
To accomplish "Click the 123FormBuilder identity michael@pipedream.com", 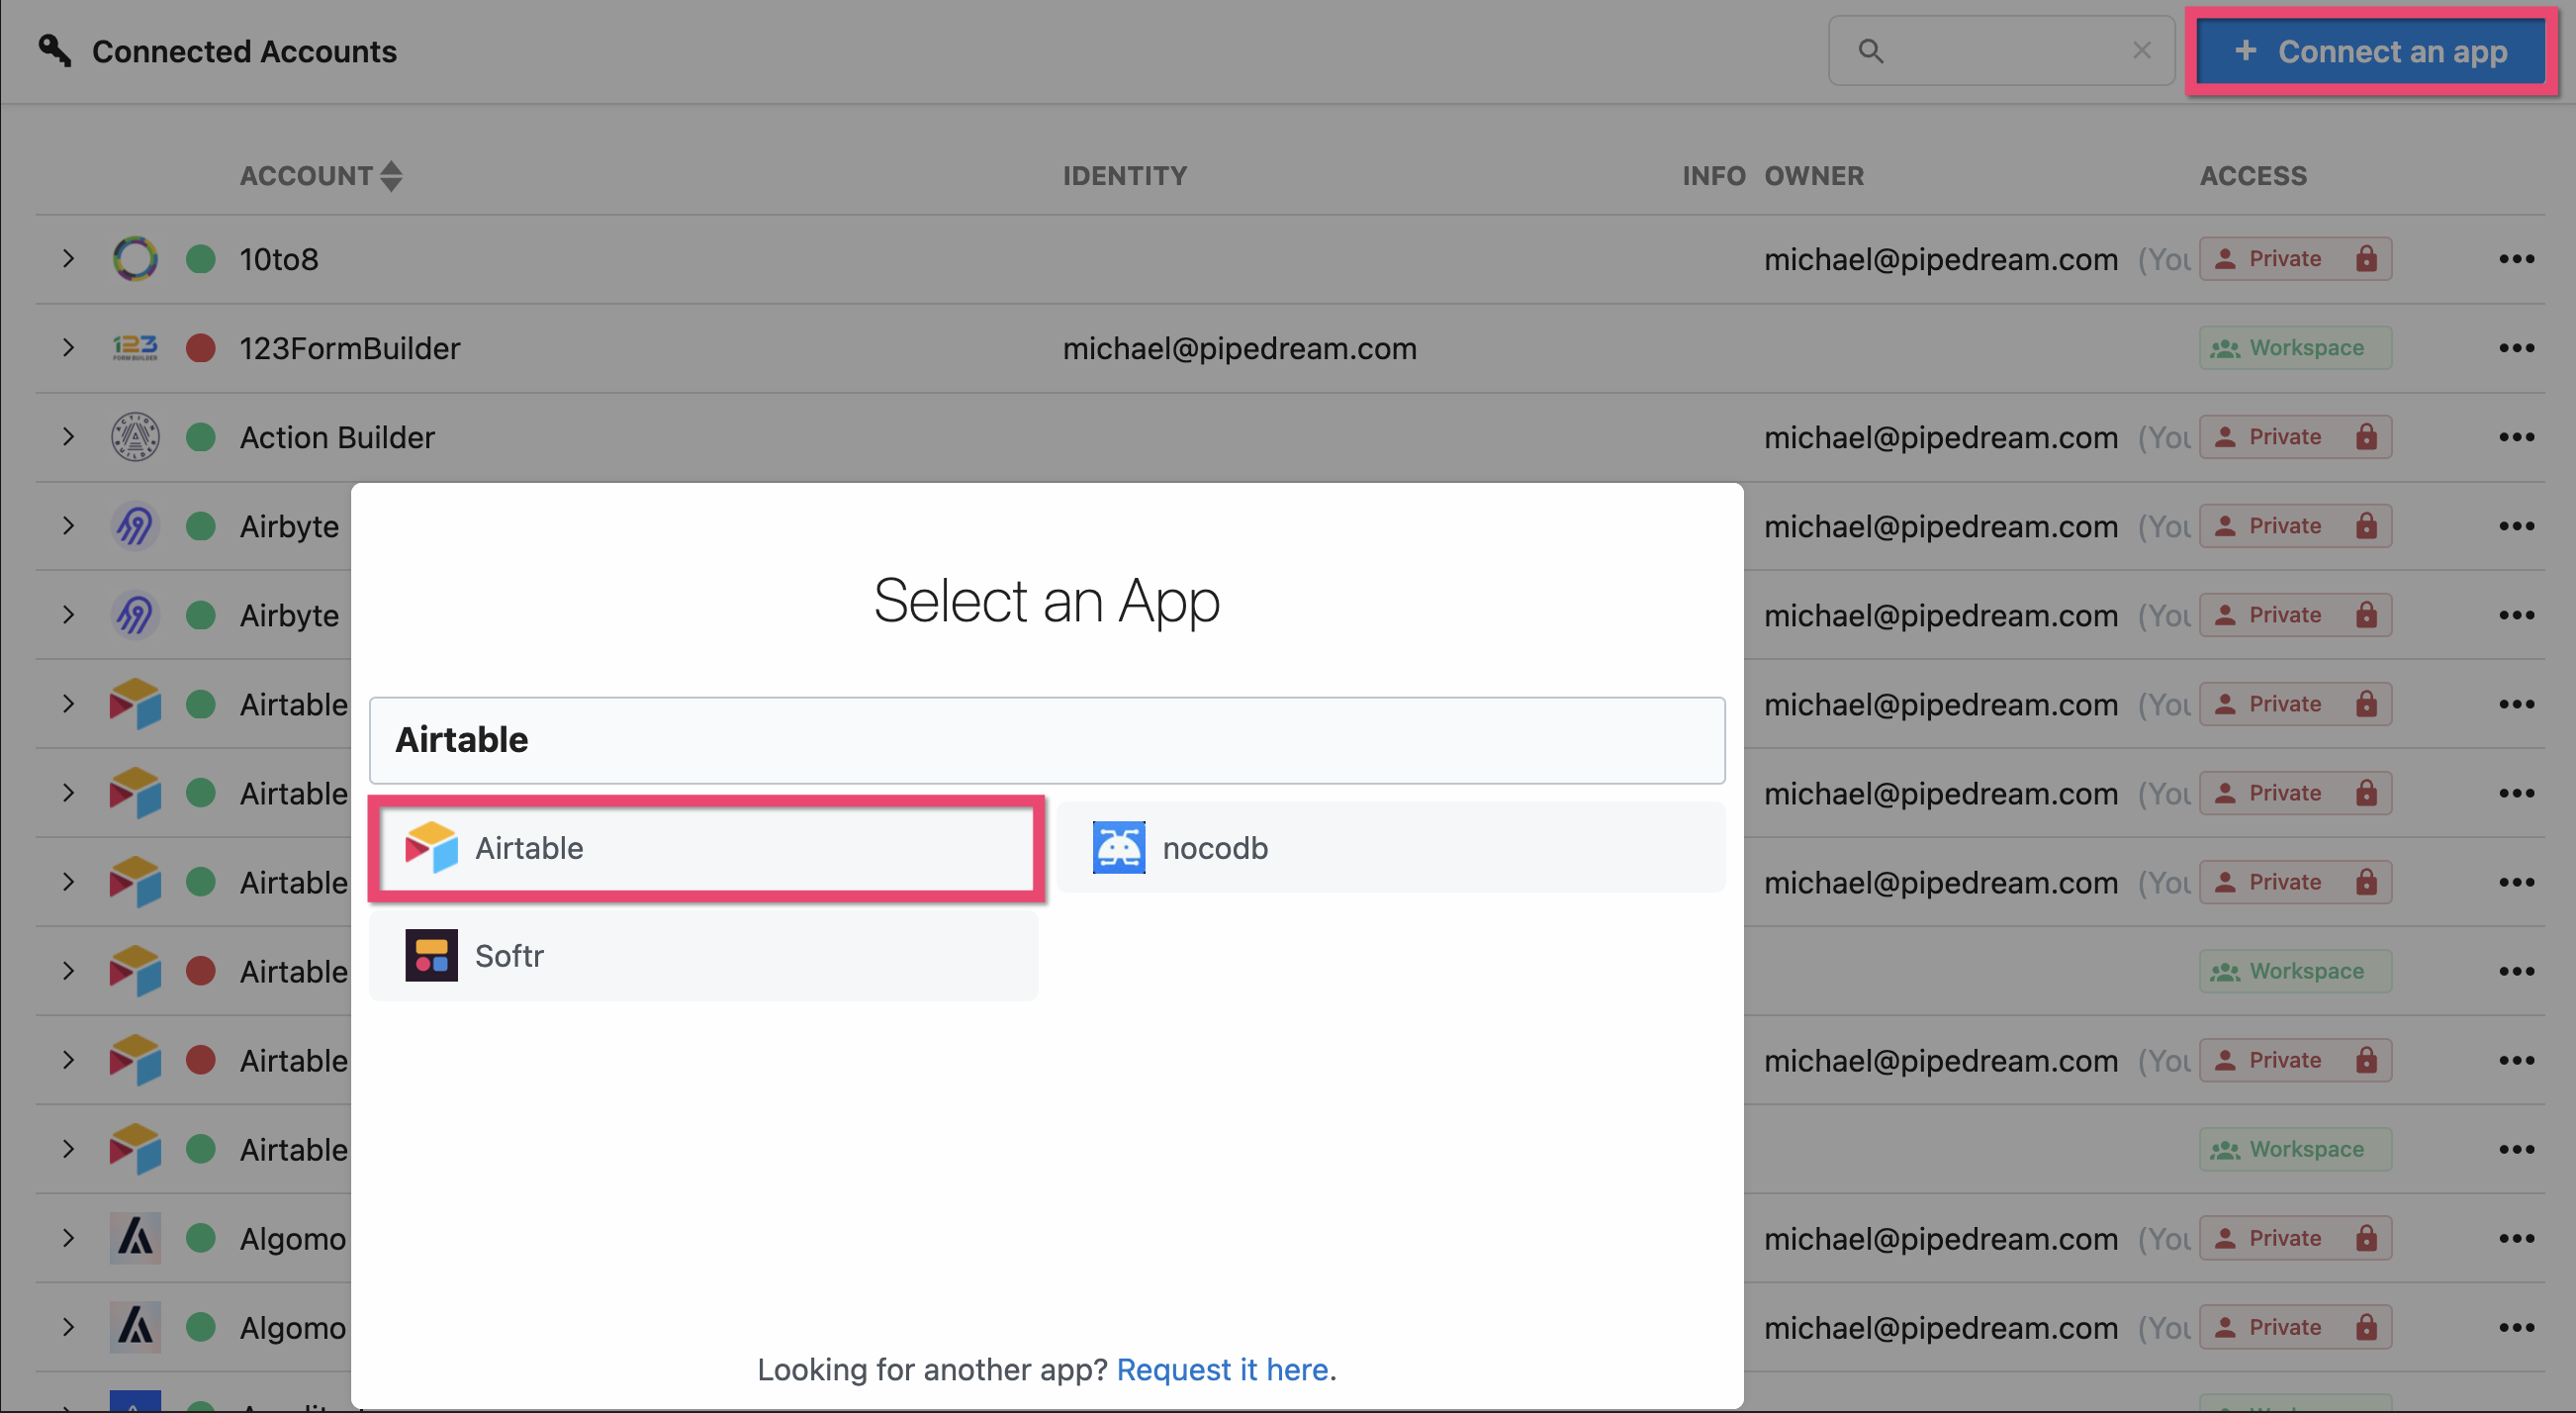I will pyautogui.click(x=1239, y=348).
